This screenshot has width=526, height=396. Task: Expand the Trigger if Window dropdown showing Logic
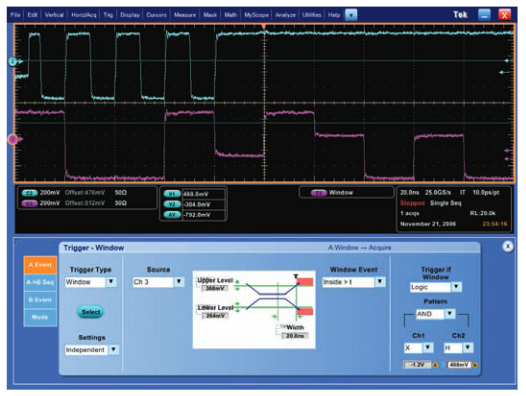point(456,287)
